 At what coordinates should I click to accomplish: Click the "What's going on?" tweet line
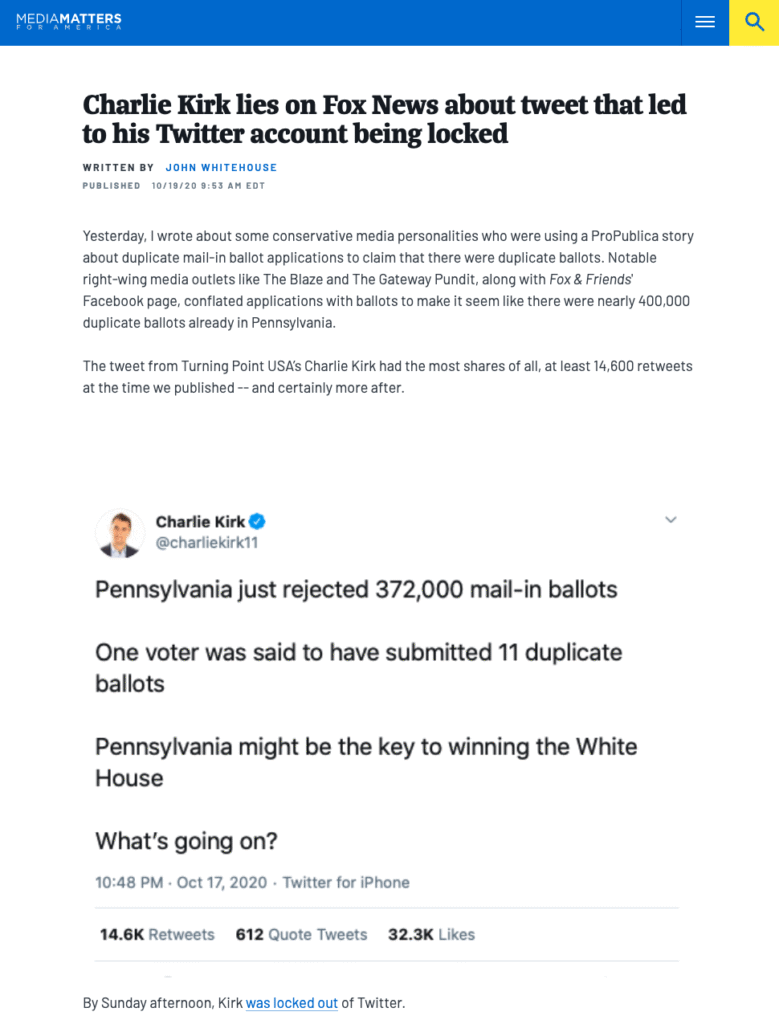click(186, 840)
